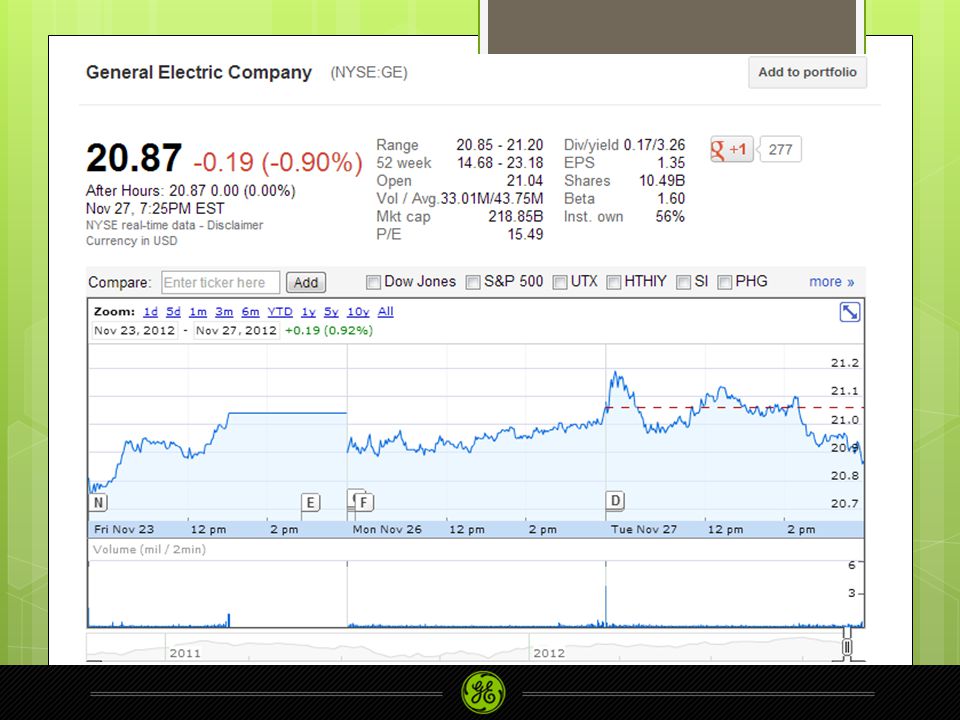960x720 pixels.
Task: Click the Disclaimer link
Action: tap(235, 225)
